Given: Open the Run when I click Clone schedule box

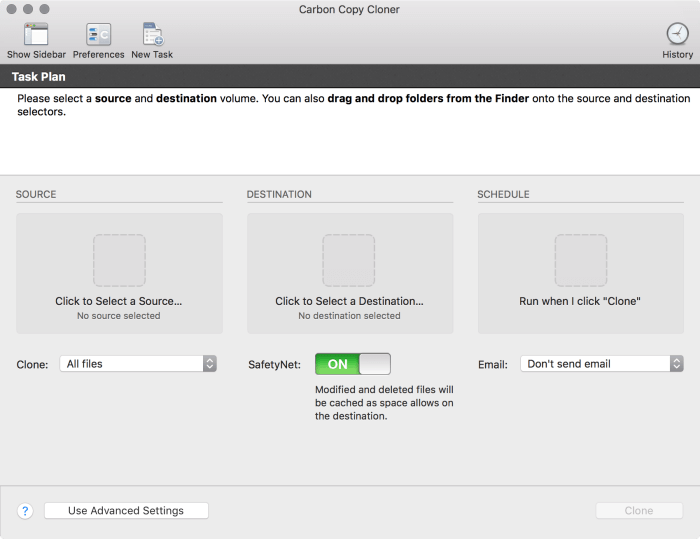Looking at the screenshot, I should point(580,273).
